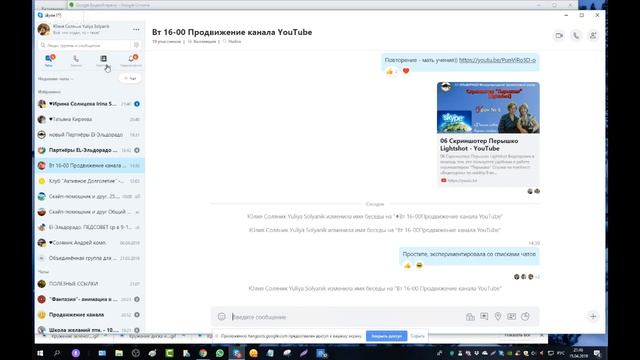Open the Notifications tab with bell icon
This screenshot has width=640, height=360.
click(131, 60)
